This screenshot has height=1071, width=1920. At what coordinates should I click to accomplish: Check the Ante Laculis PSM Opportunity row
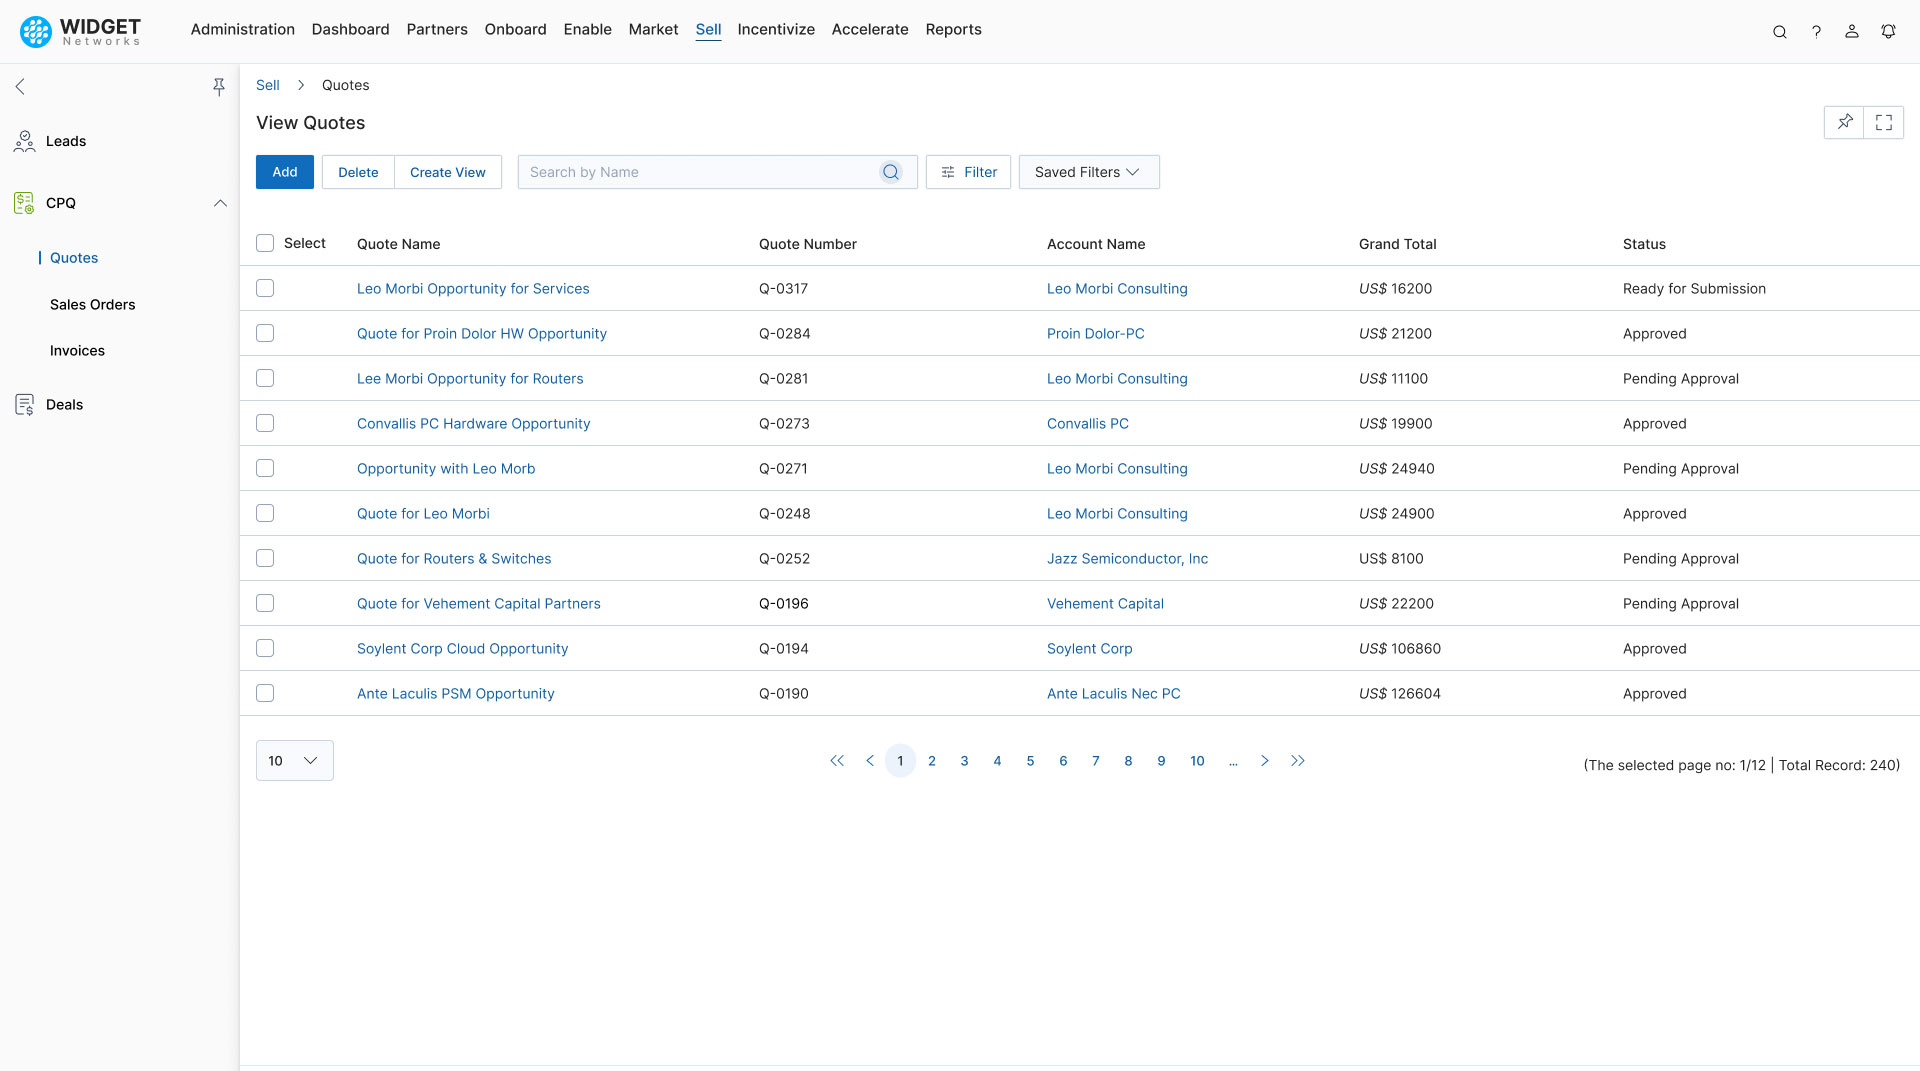(x=265, y=693)
